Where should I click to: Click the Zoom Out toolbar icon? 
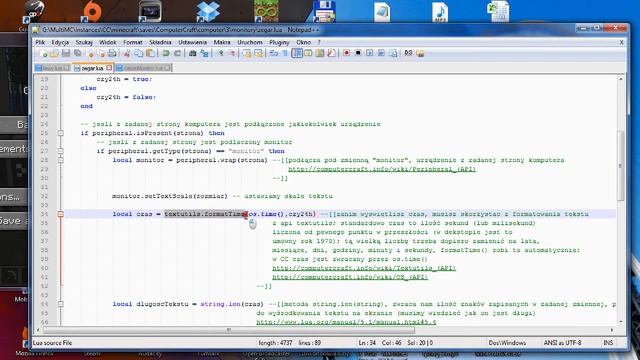point(232,53)
